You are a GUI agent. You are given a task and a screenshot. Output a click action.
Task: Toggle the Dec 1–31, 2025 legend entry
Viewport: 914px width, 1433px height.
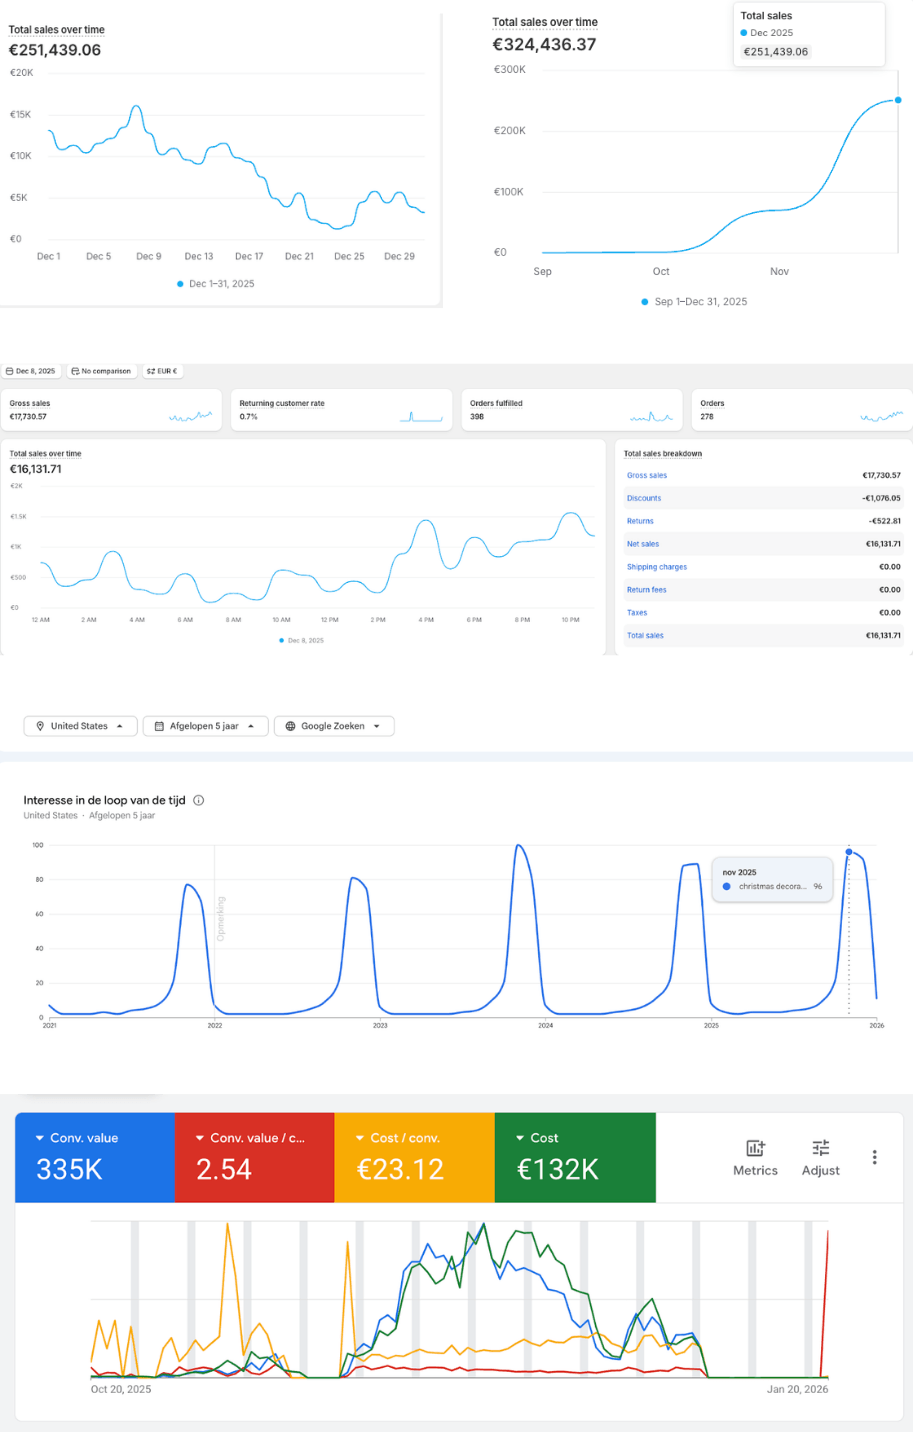click(x=216, y=284)
